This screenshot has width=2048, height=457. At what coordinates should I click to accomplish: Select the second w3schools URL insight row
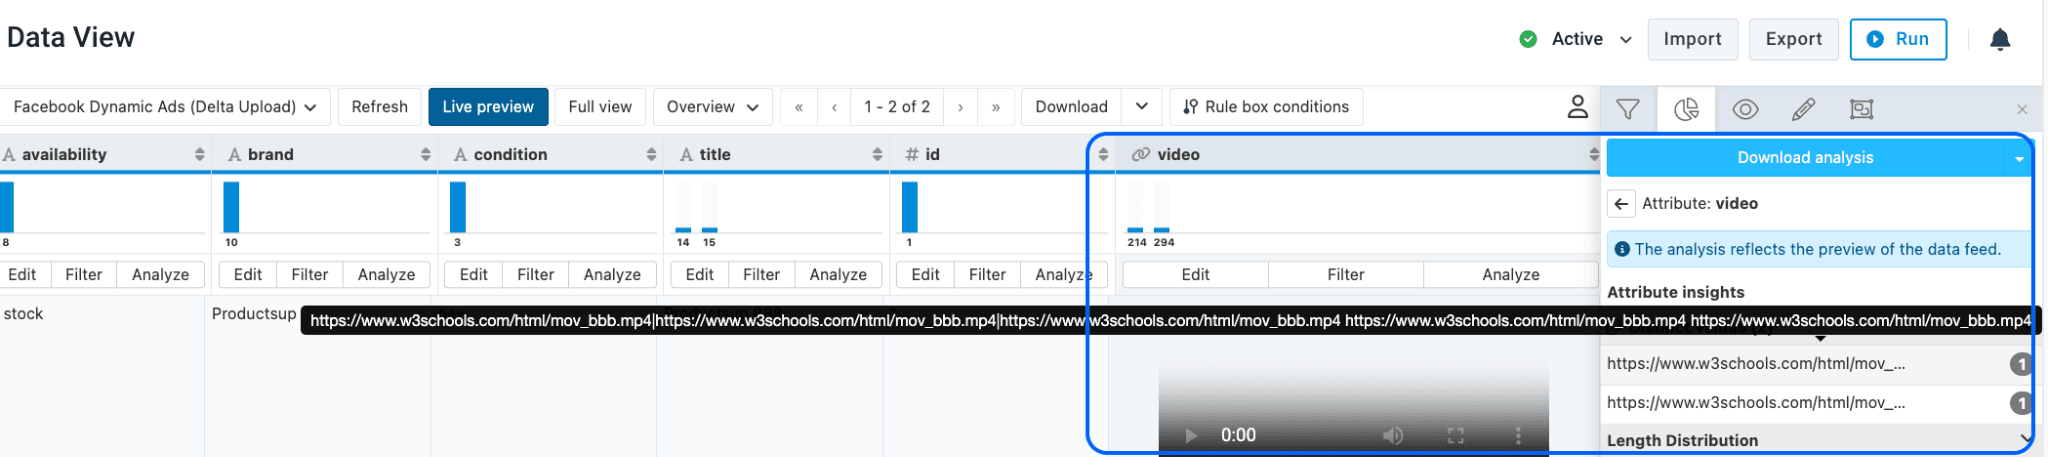pyautogui.click(x=1818, y=403)
